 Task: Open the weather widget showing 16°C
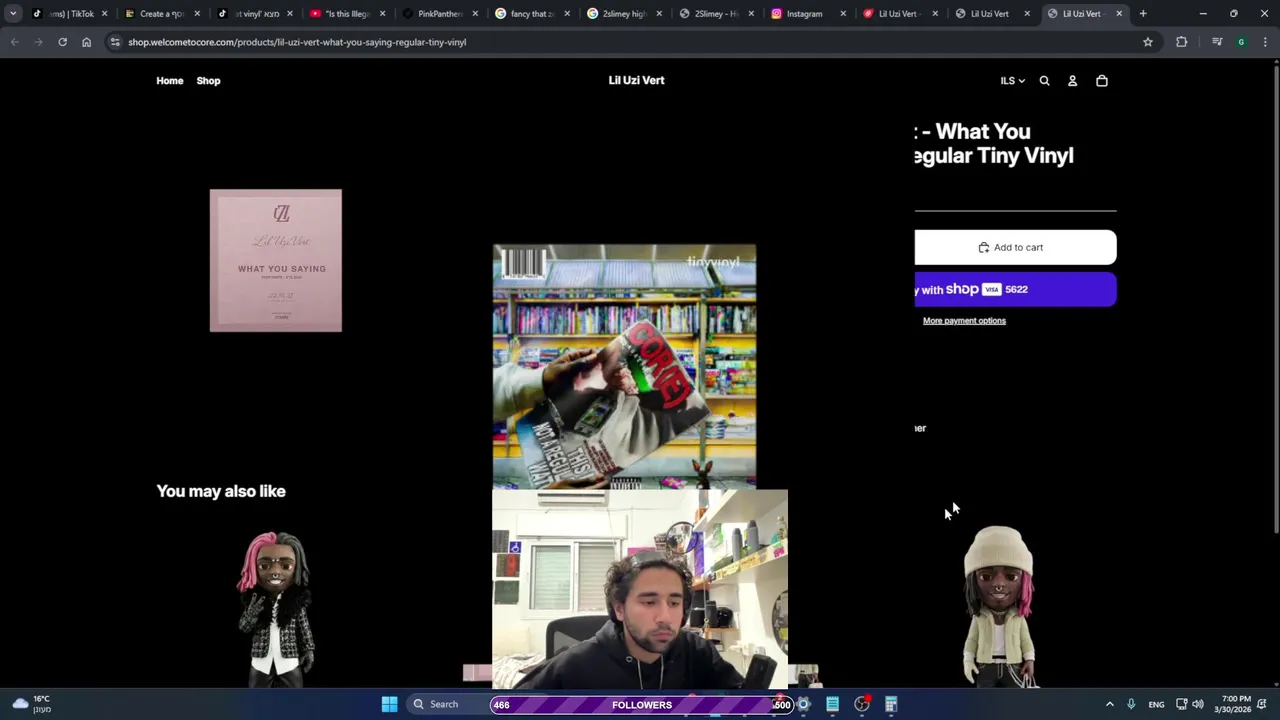[x=30, y=704]
